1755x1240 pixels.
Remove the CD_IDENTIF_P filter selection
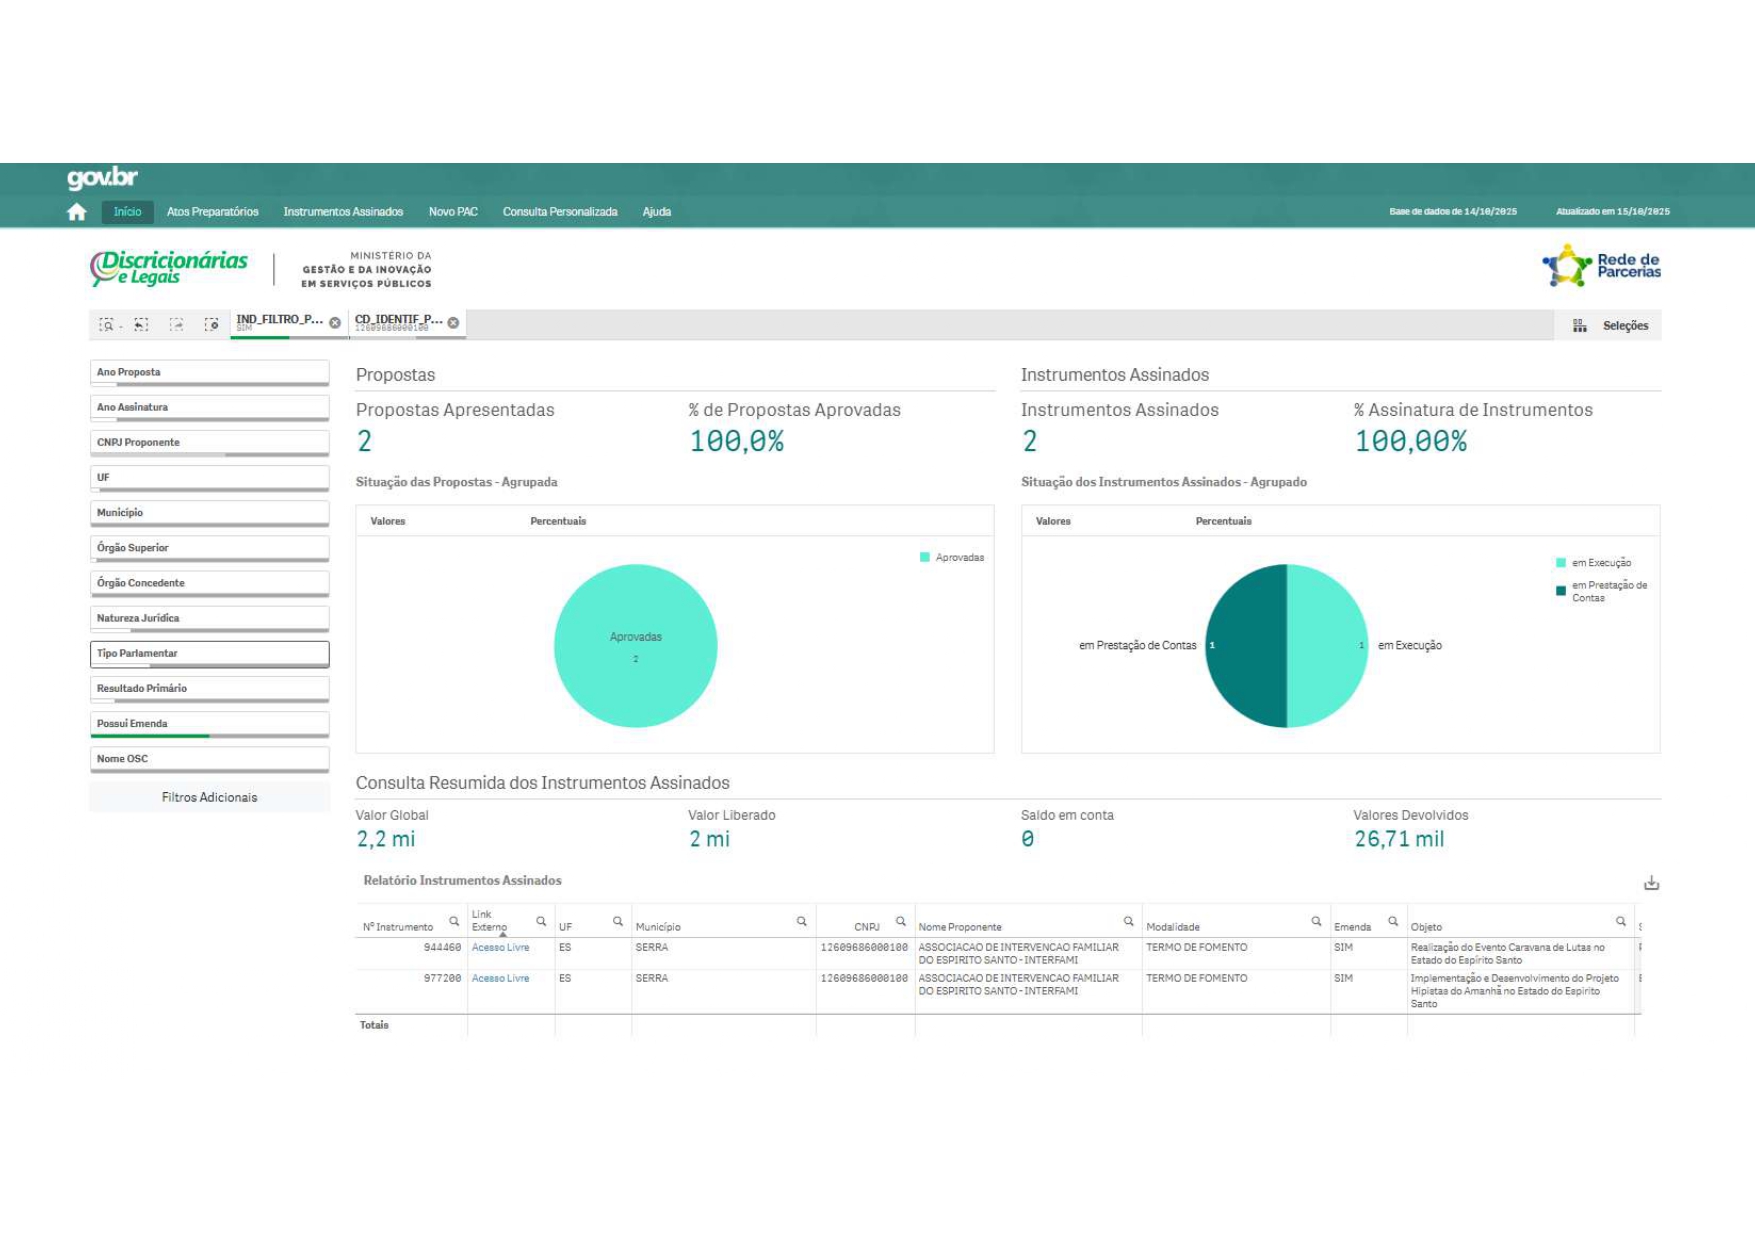[453, 323]
